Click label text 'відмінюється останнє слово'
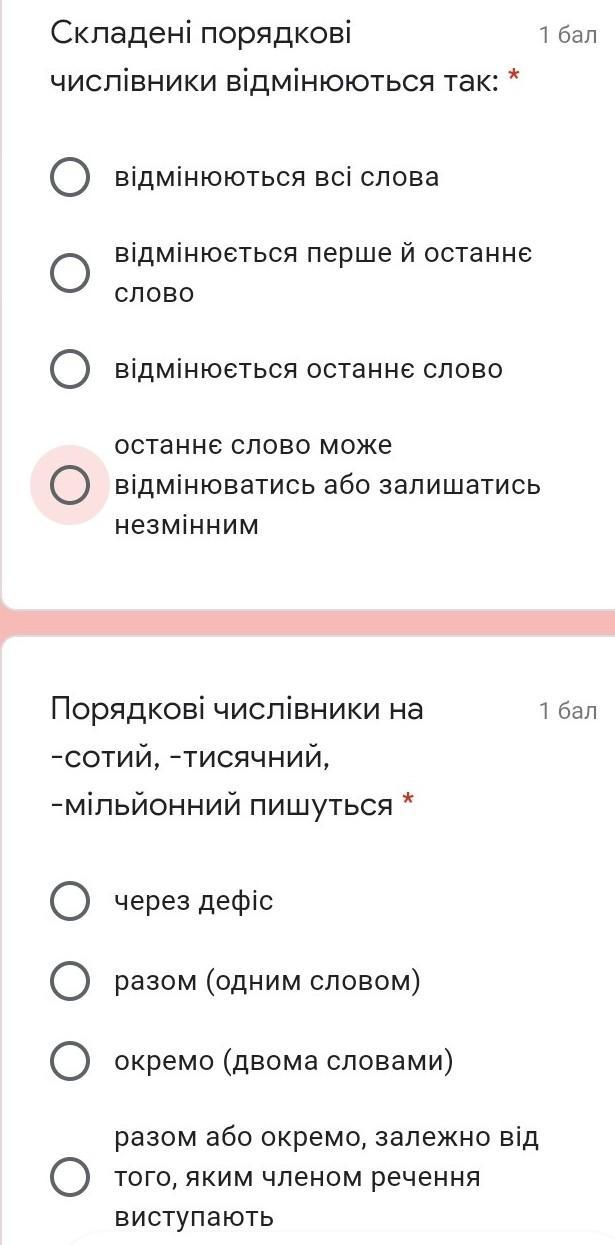 coord(309,369)
